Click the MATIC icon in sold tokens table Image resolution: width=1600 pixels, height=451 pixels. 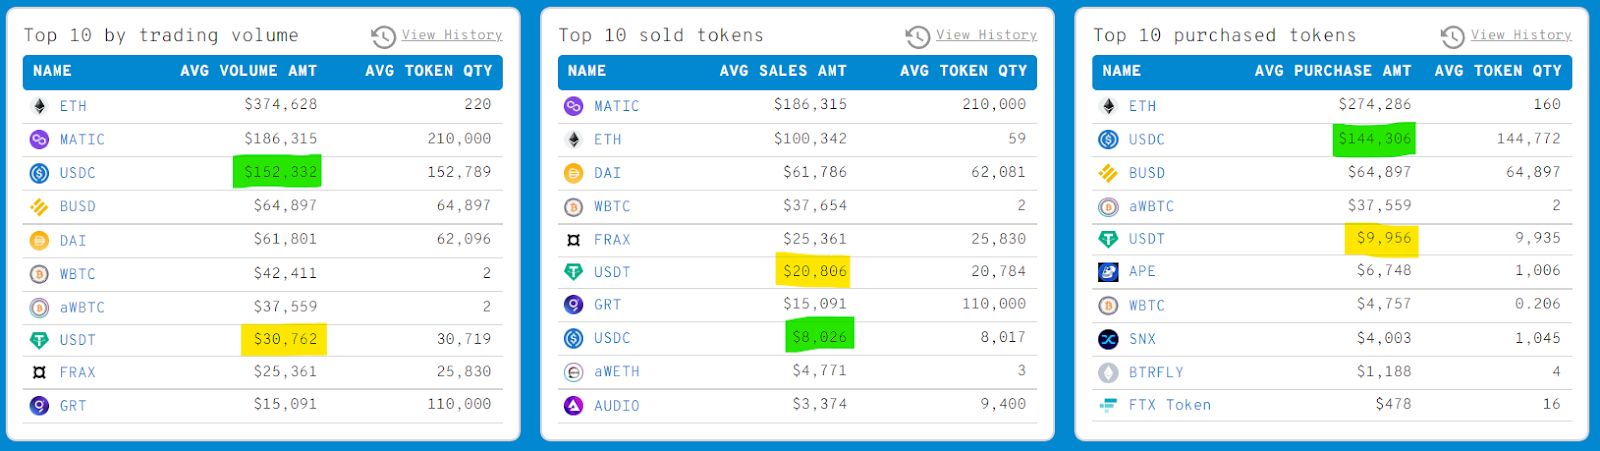click(573, 106)
